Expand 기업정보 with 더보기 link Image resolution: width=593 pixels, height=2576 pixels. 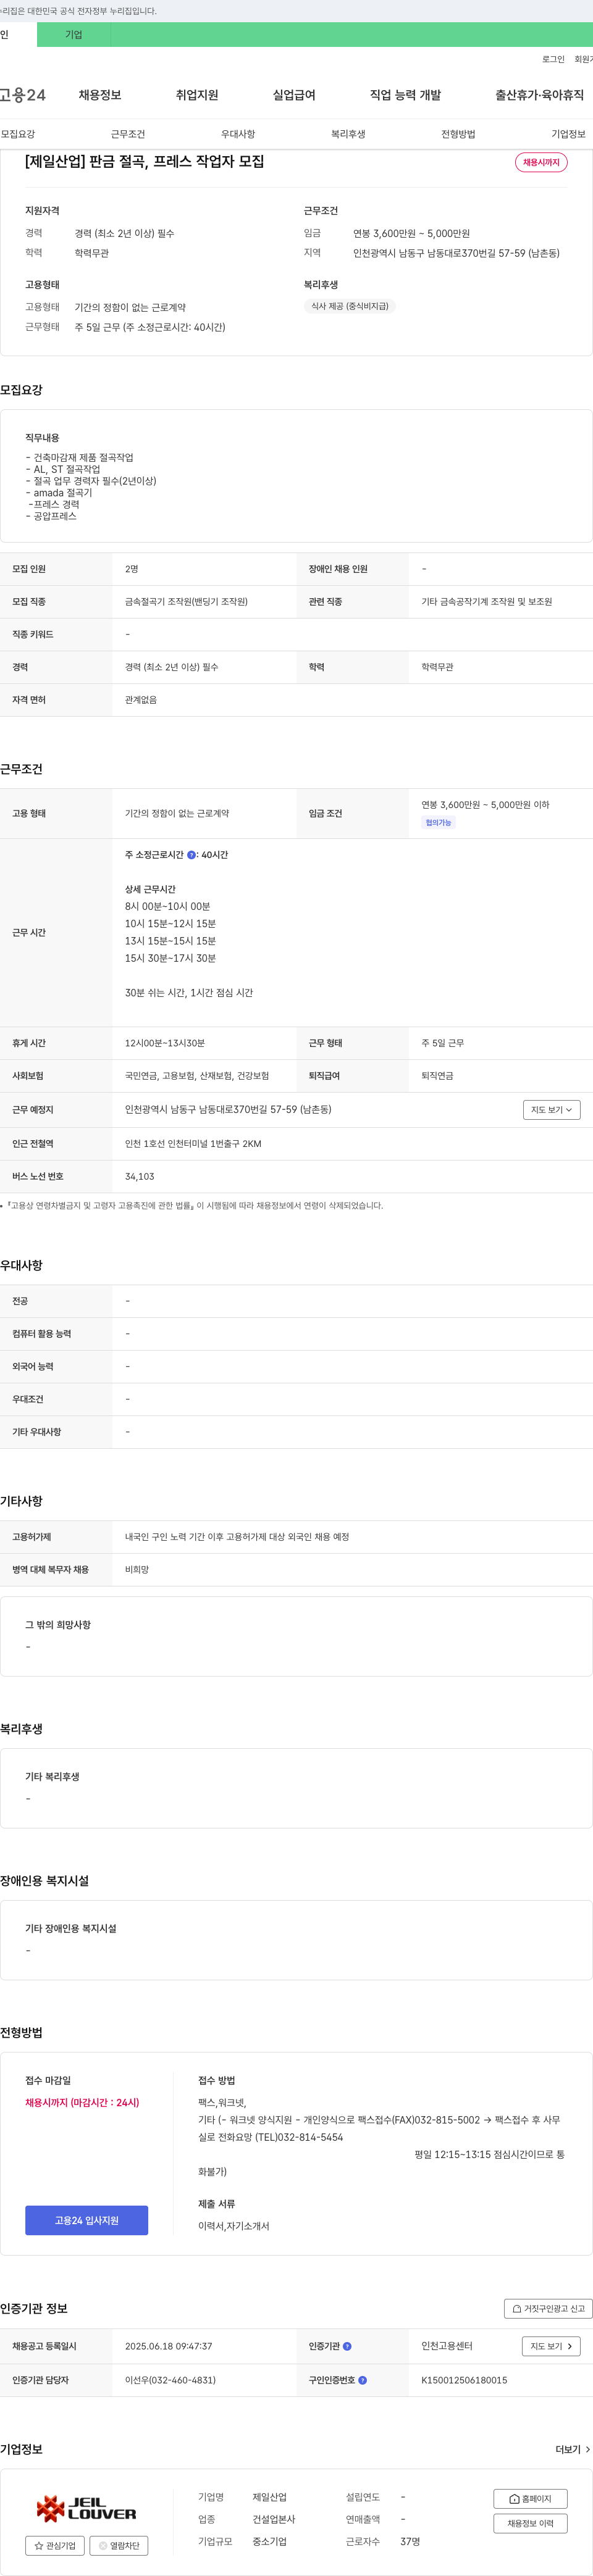572,2450
